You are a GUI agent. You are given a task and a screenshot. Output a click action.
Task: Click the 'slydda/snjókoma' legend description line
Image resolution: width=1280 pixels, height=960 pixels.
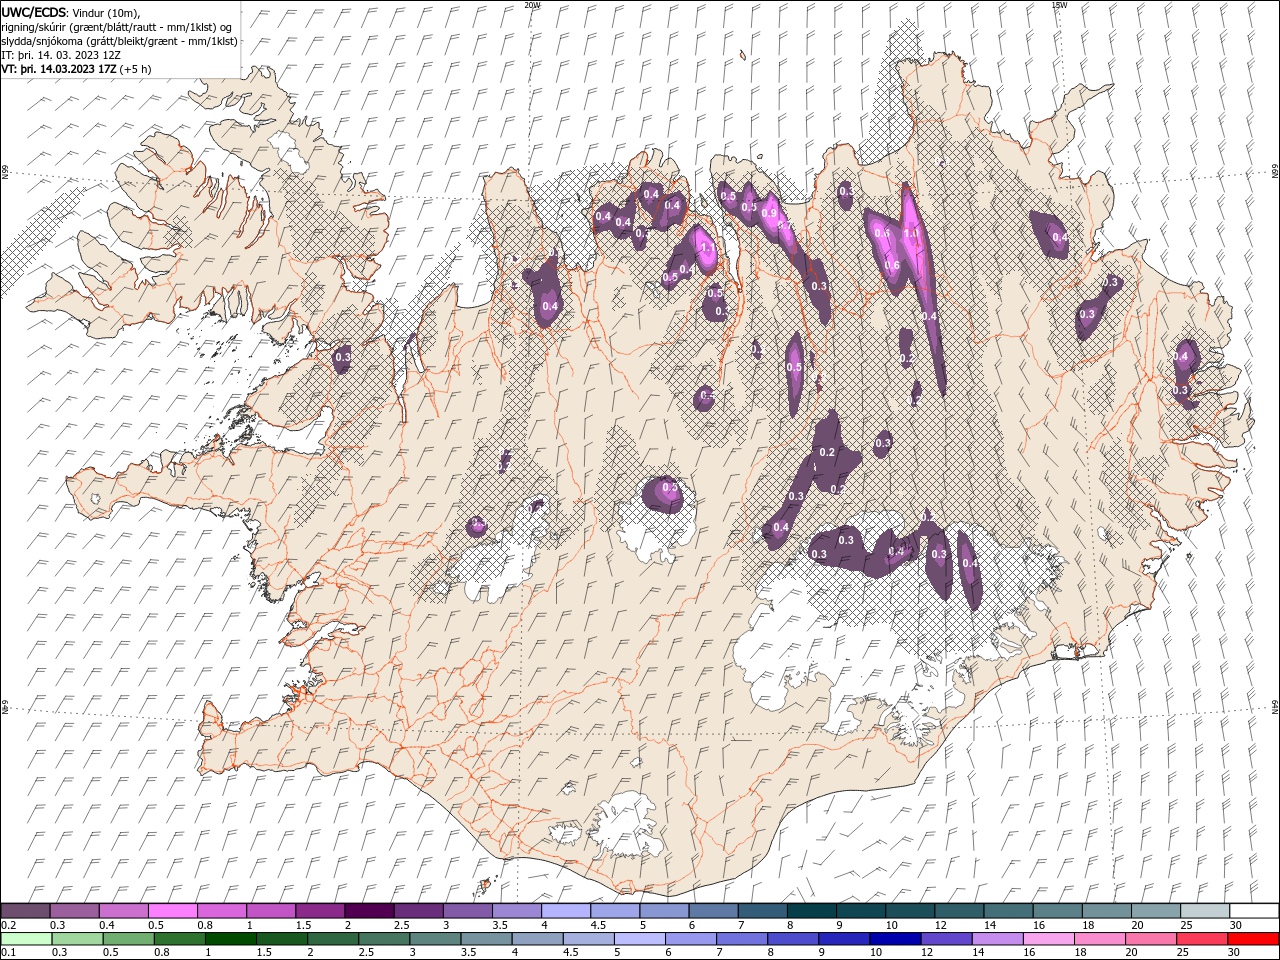point(119,41)
